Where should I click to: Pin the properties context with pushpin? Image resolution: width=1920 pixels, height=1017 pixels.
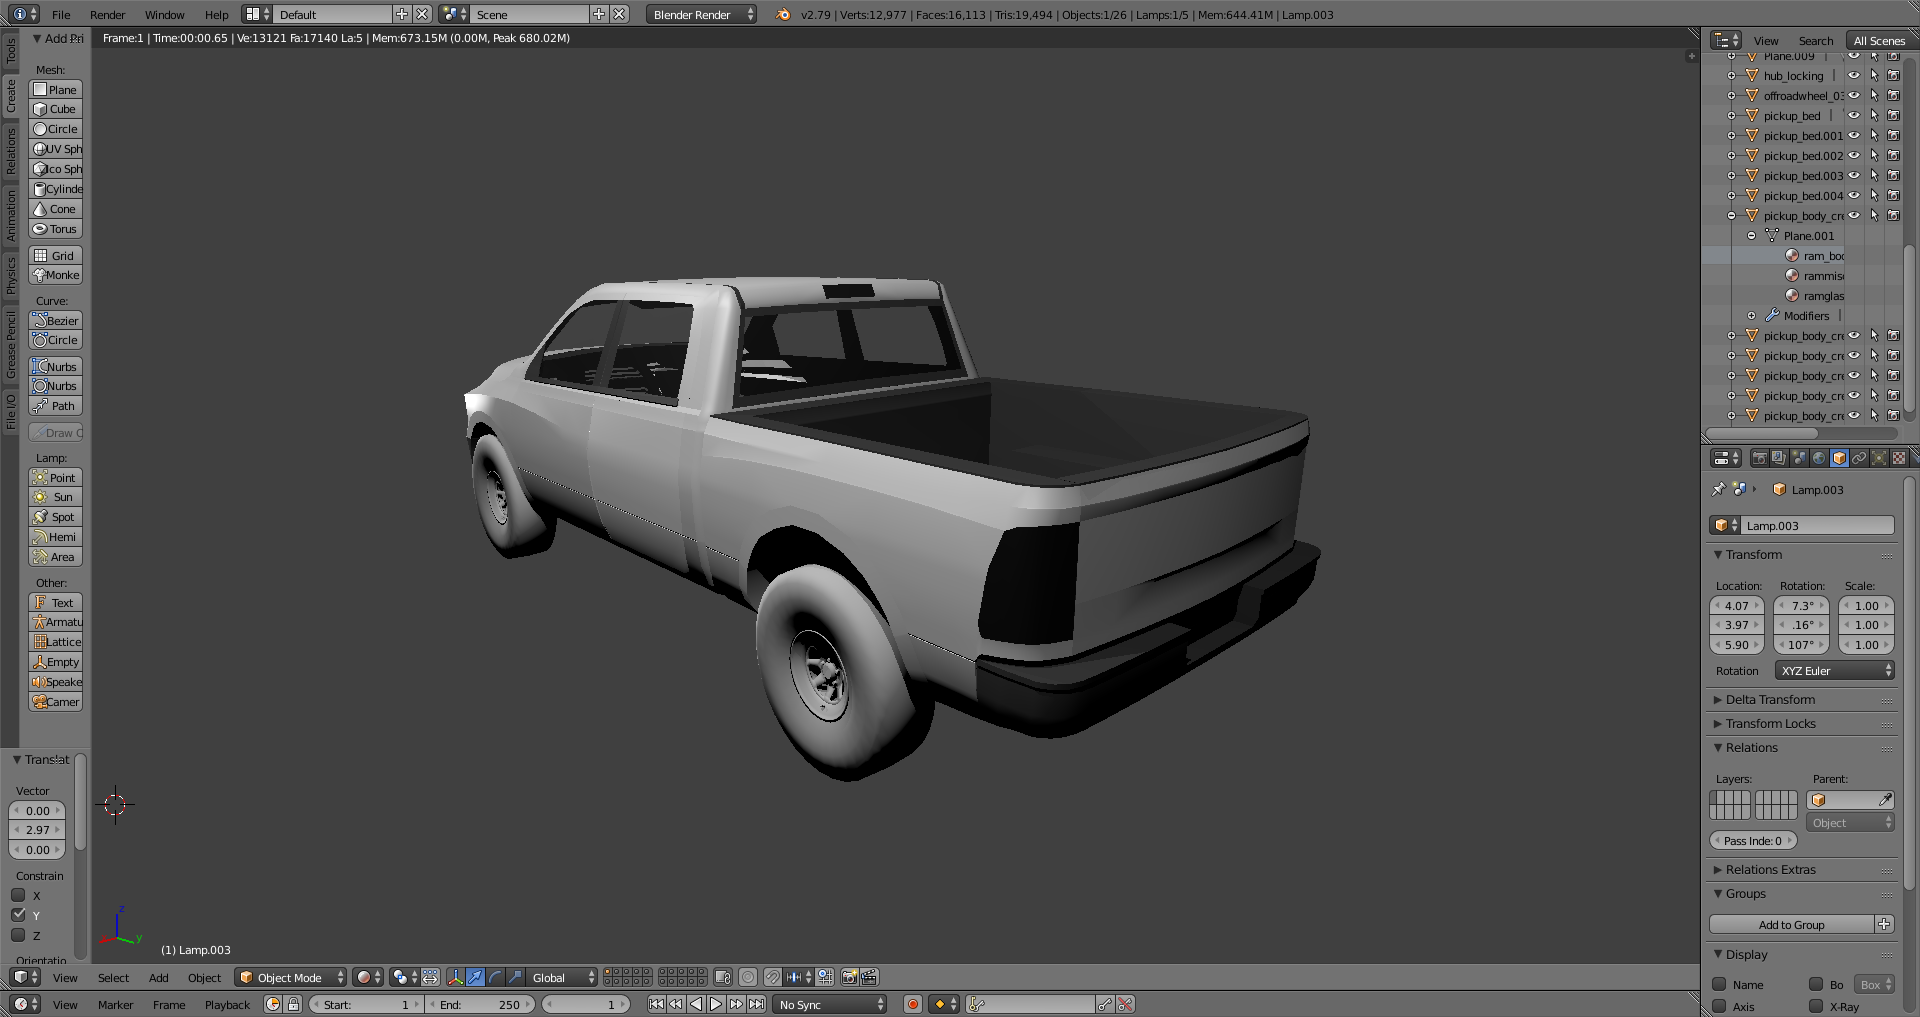pos(1718,489)
